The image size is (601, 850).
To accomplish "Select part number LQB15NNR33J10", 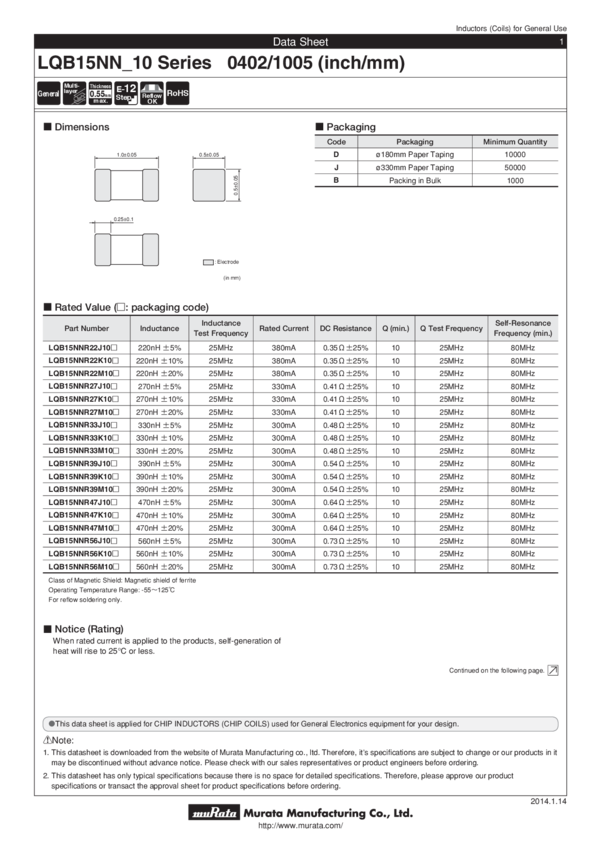I will 82,425.
